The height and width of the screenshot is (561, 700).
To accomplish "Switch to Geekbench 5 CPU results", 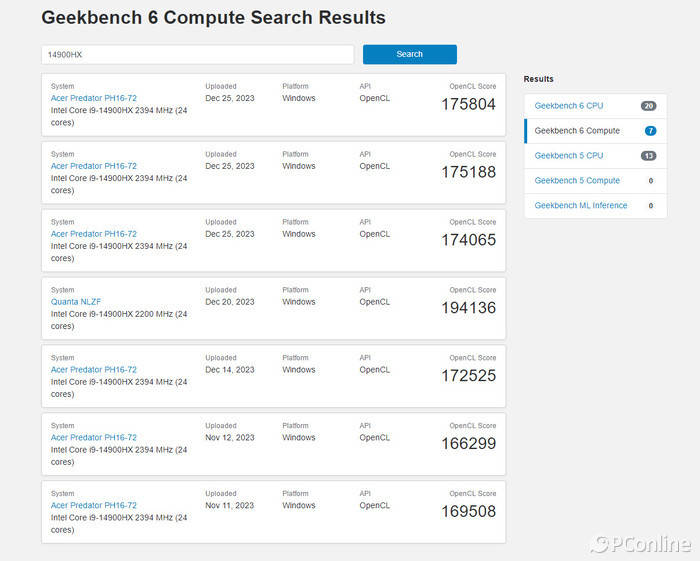I will click(x=569, y=156).
